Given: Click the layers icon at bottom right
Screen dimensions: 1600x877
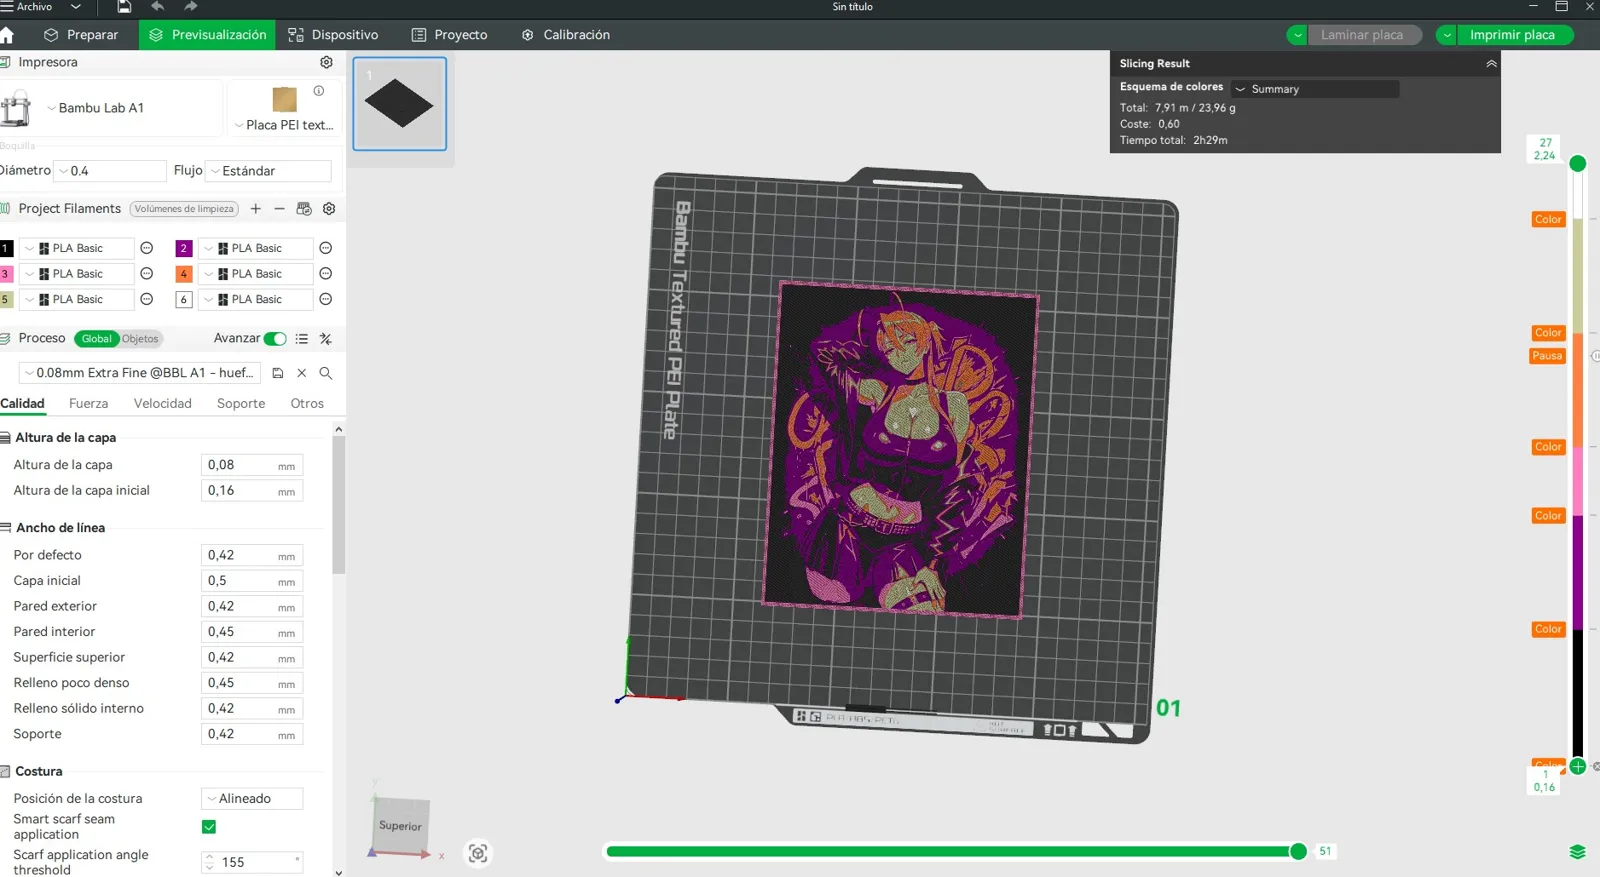Looking at the screenshot, I should pos(1577,852).
